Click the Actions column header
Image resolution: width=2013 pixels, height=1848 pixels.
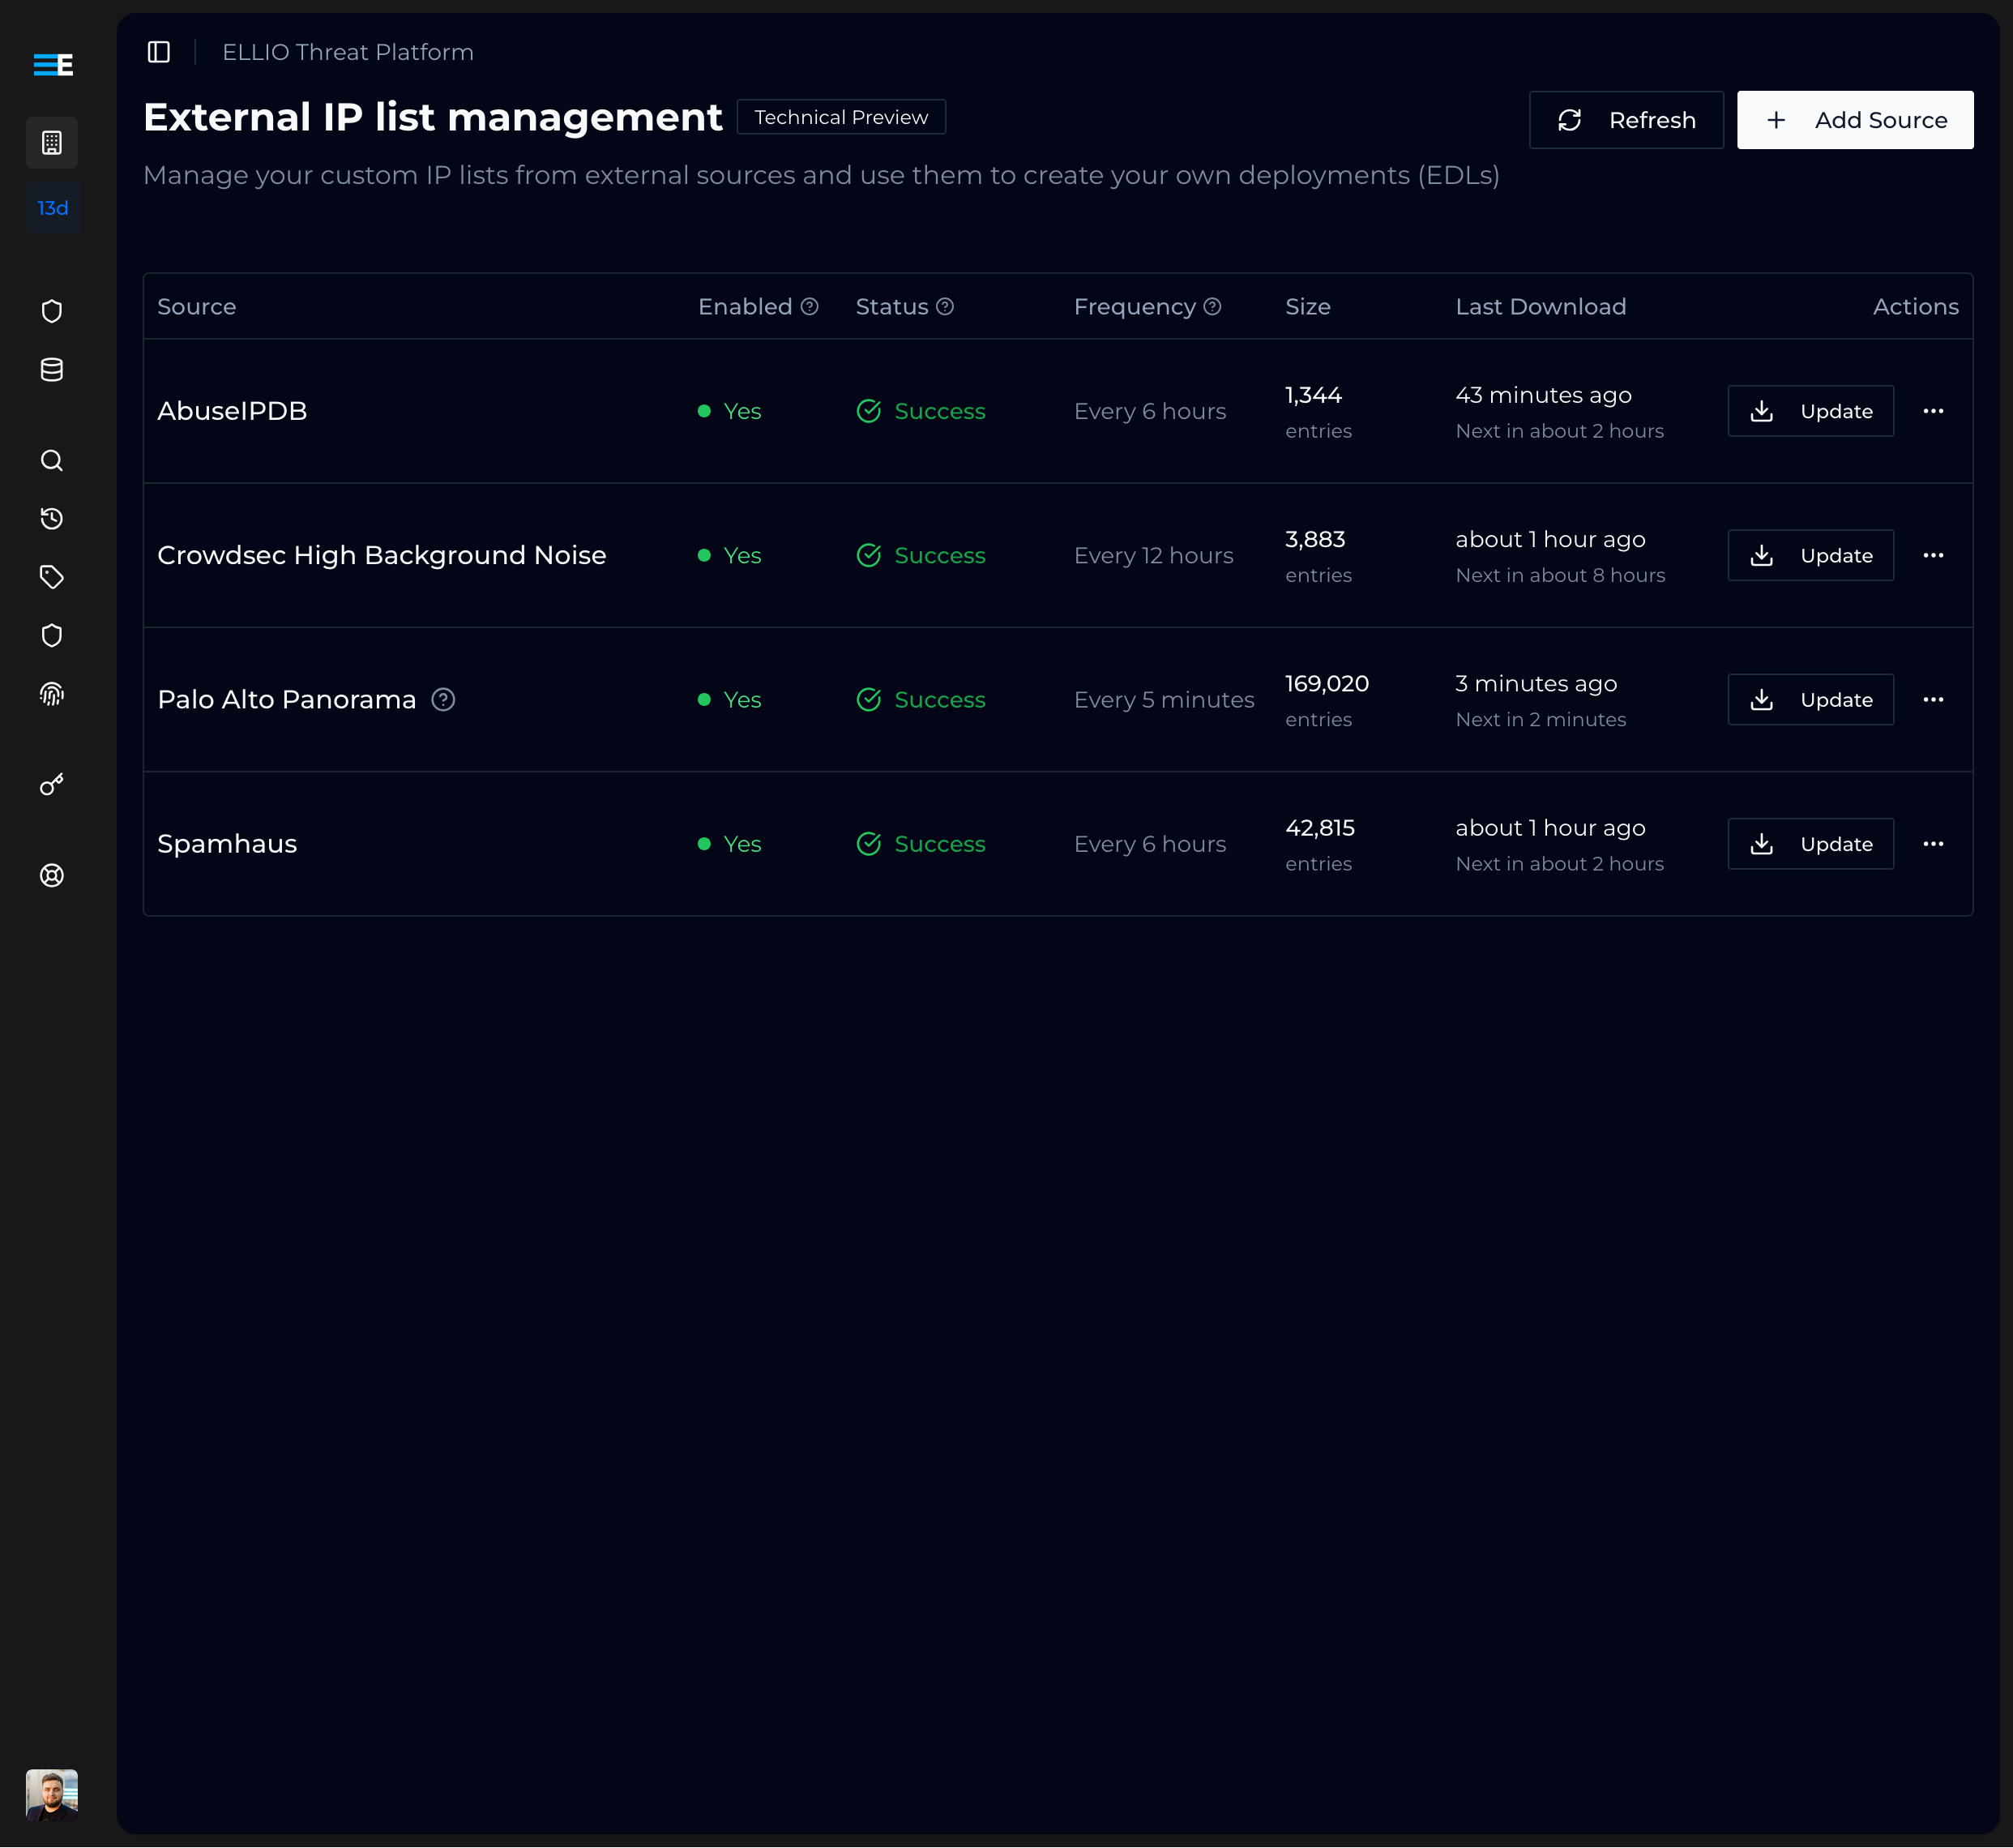pyautogui.click(x=1916, y=307)
